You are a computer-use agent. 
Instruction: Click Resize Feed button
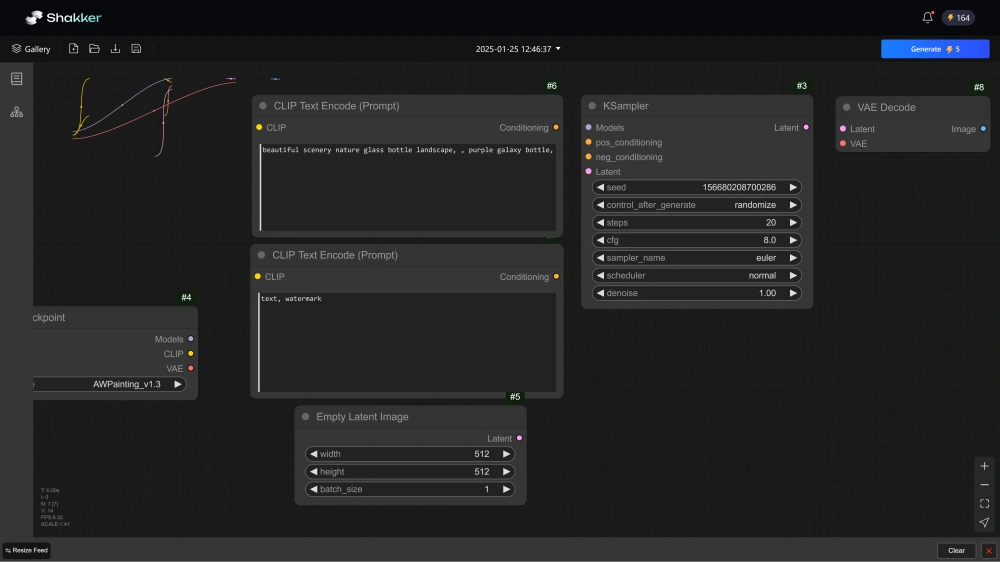pyautogui.click(x=27, y=551)
